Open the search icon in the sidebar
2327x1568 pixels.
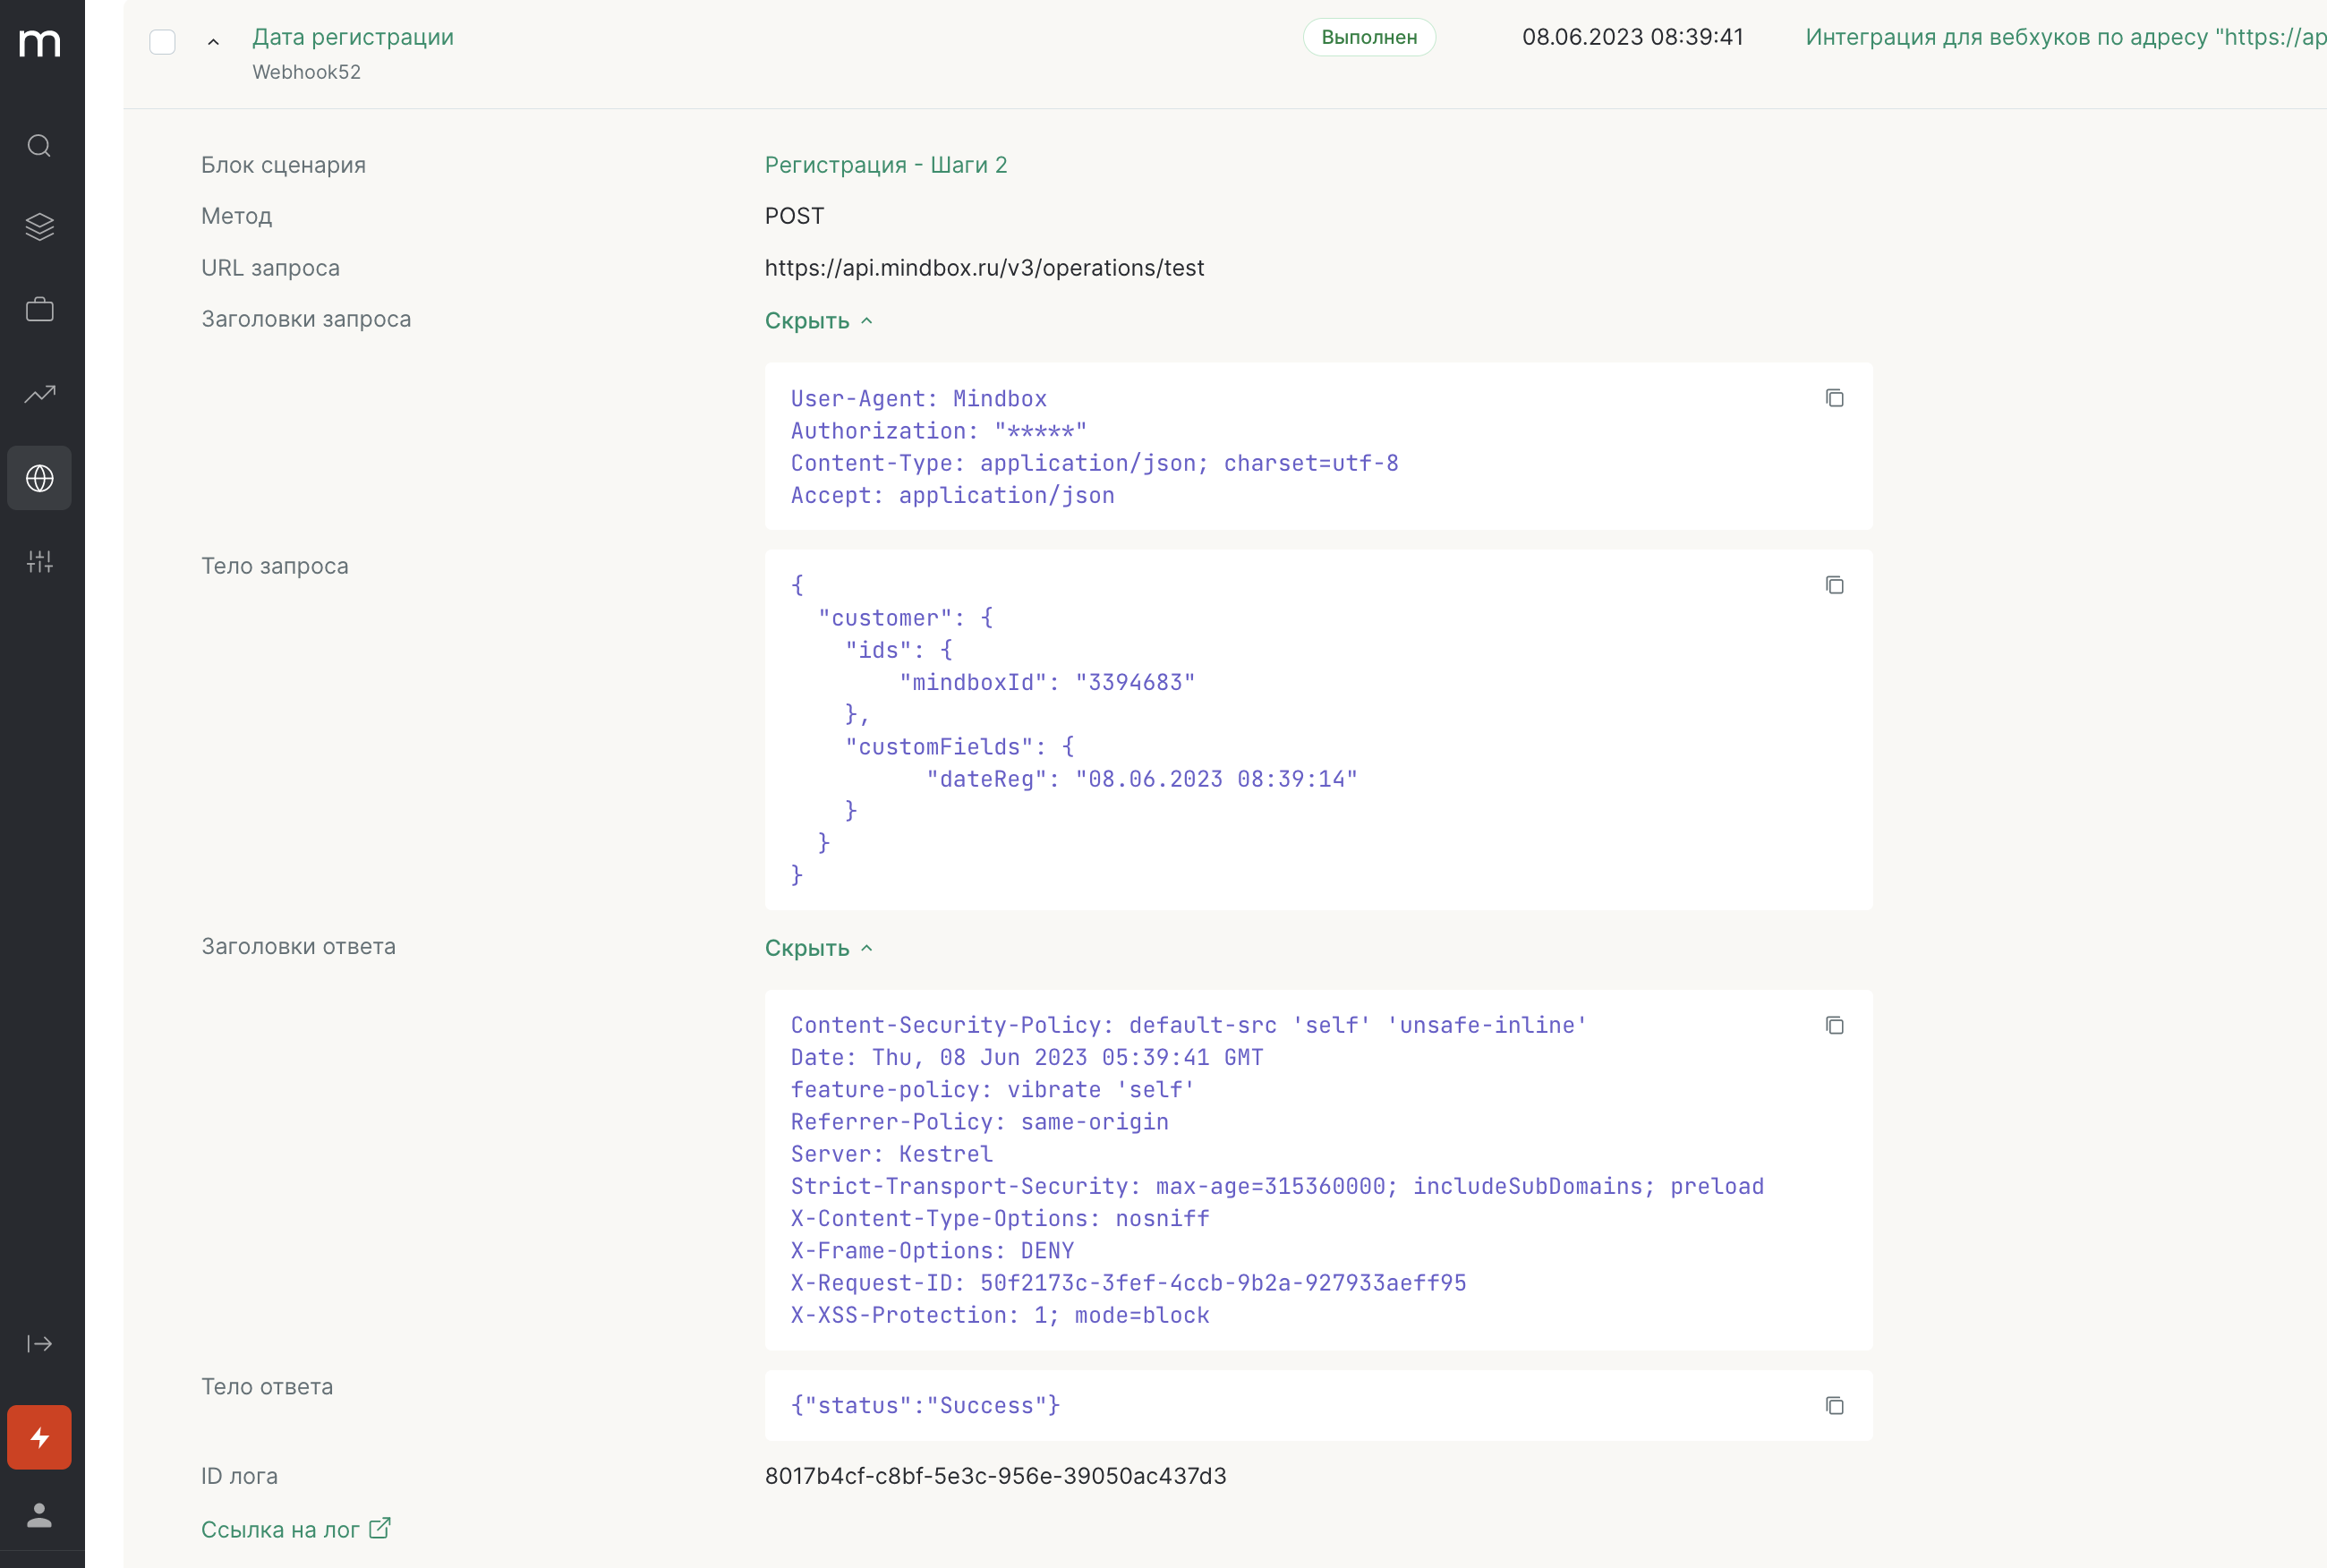(x=40, y=146)
